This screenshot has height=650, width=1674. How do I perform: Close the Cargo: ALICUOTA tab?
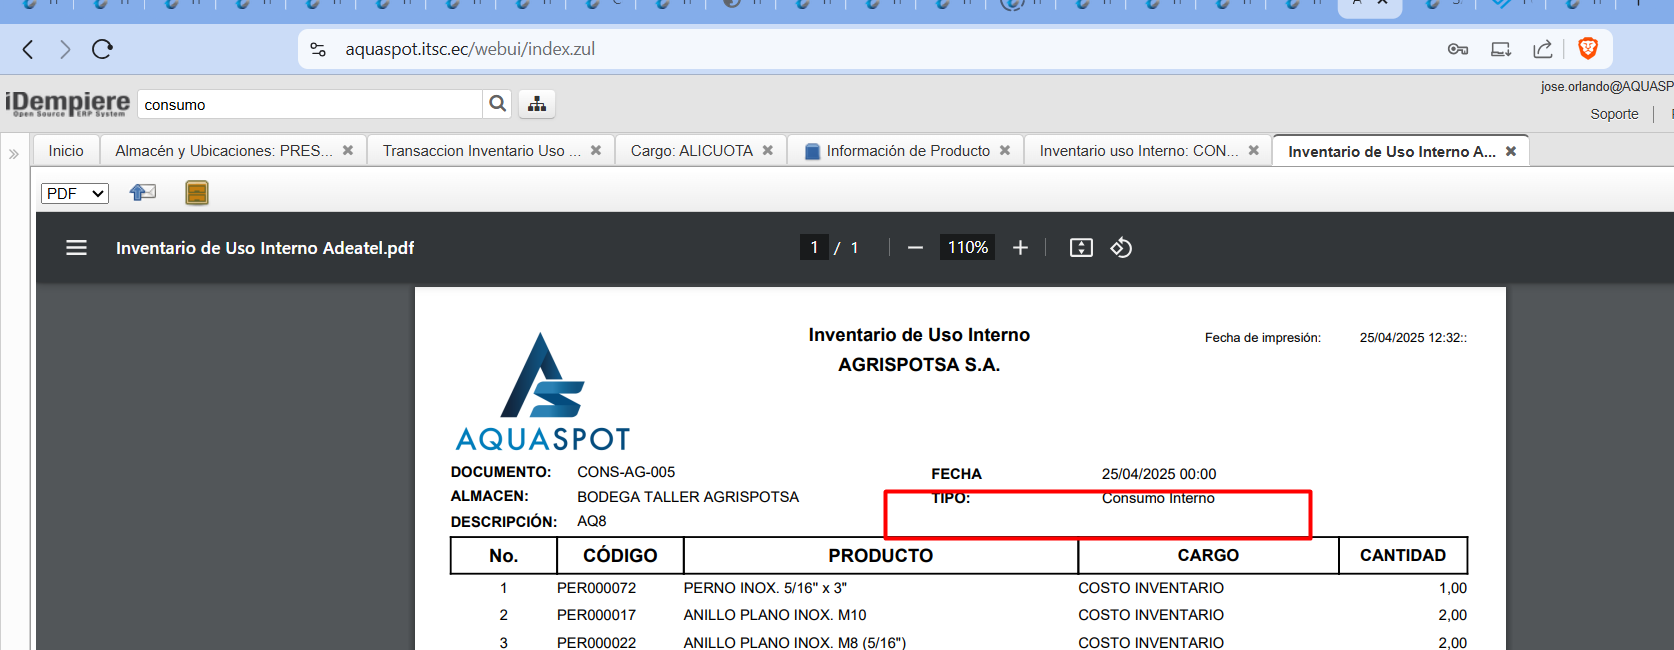pyautogui.click(x=768, y=151)
